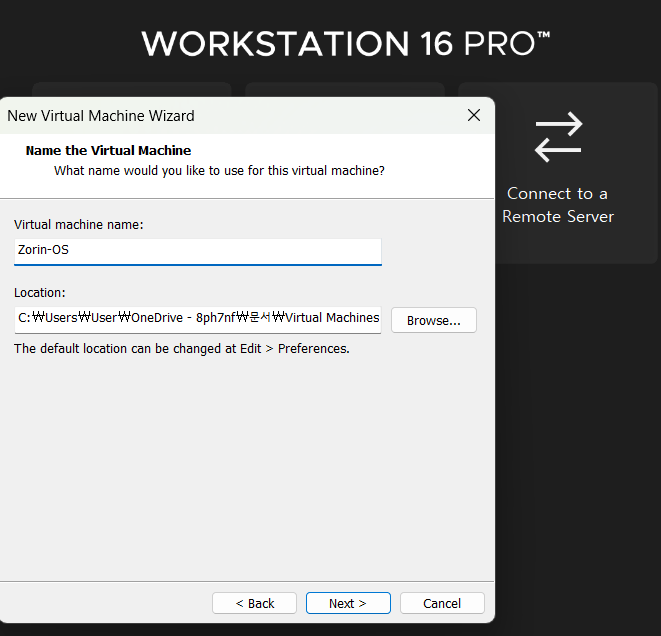Cancel the New Virtual Machine Wizard

442,603
